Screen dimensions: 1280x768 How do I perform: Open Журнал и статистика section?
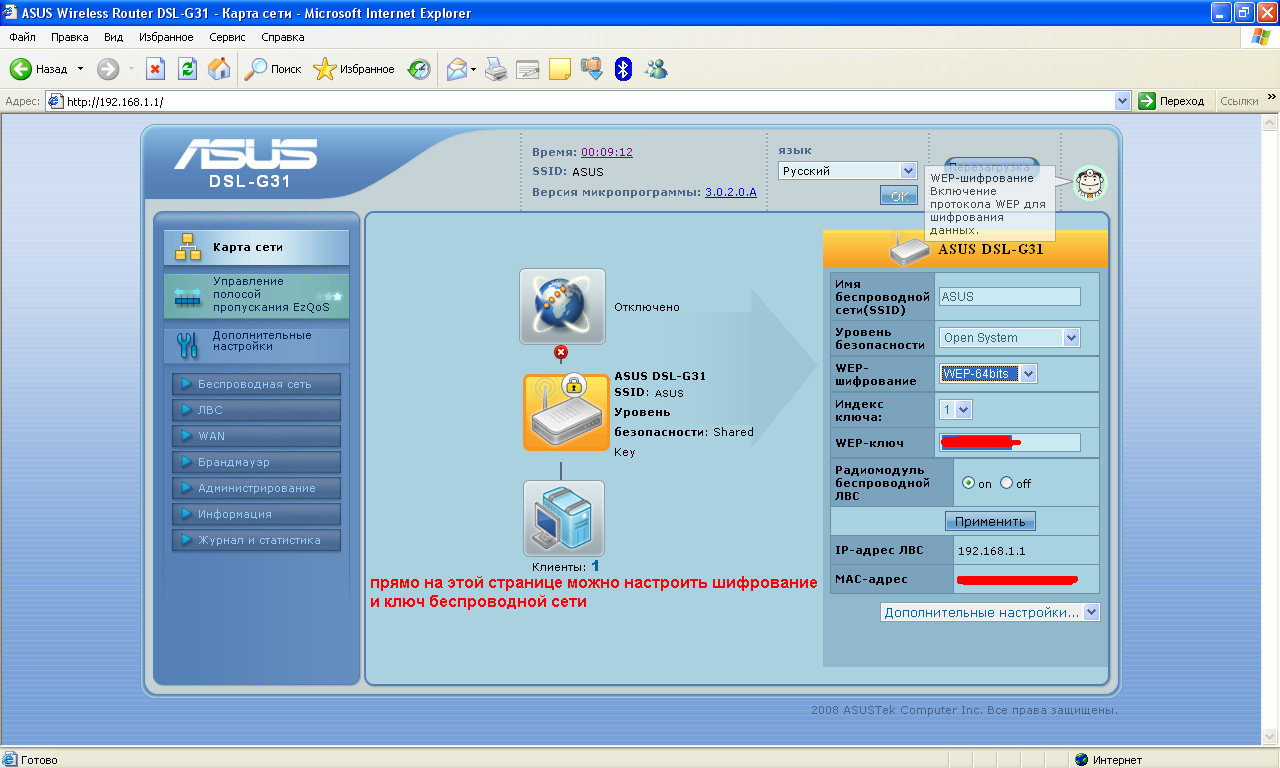coord(256,540)
